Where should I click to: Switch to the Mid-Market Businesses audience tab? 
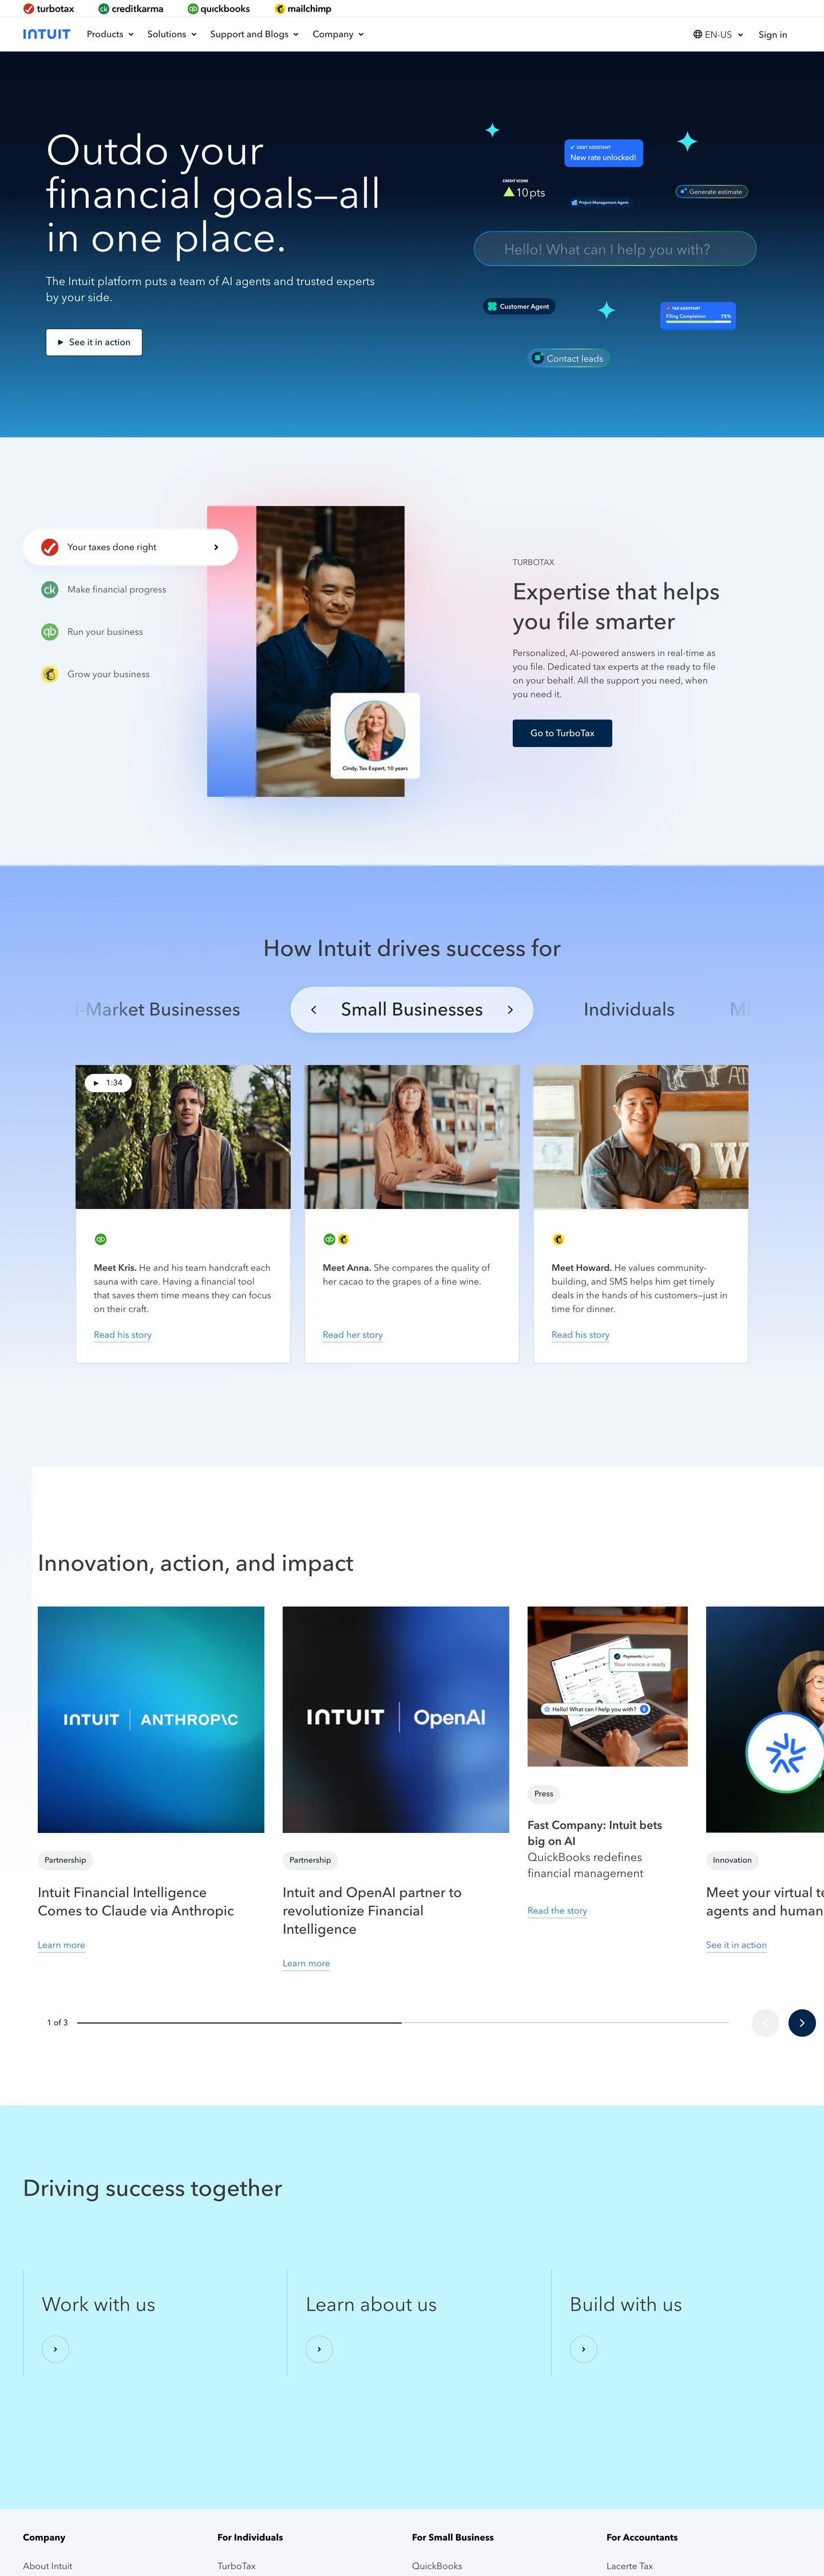click(x=158, y=1010)
